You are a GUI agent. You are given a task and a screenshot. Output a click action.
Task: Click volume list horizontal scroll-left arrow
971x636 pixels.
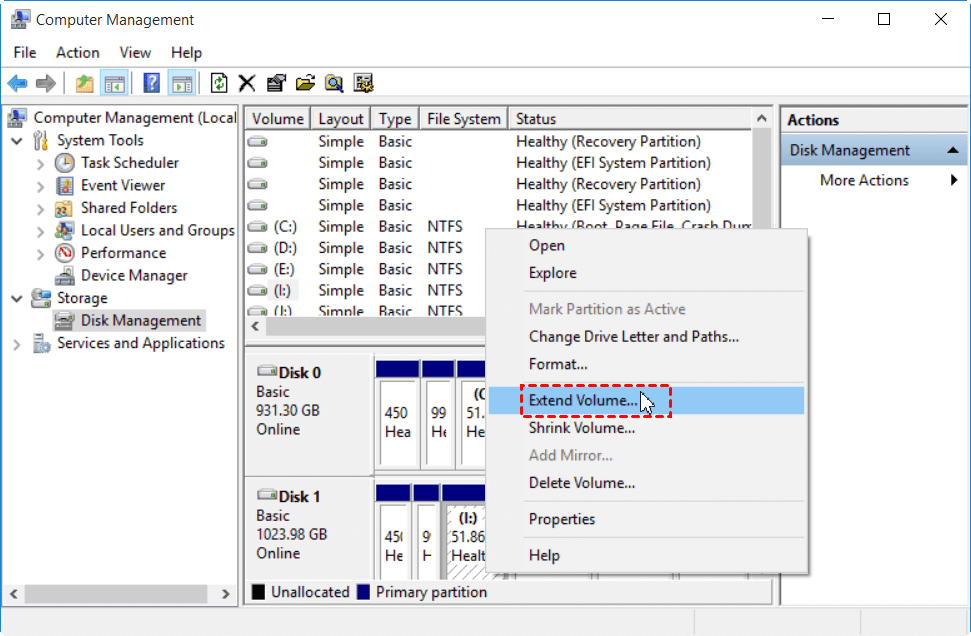[x=255, y=326]
